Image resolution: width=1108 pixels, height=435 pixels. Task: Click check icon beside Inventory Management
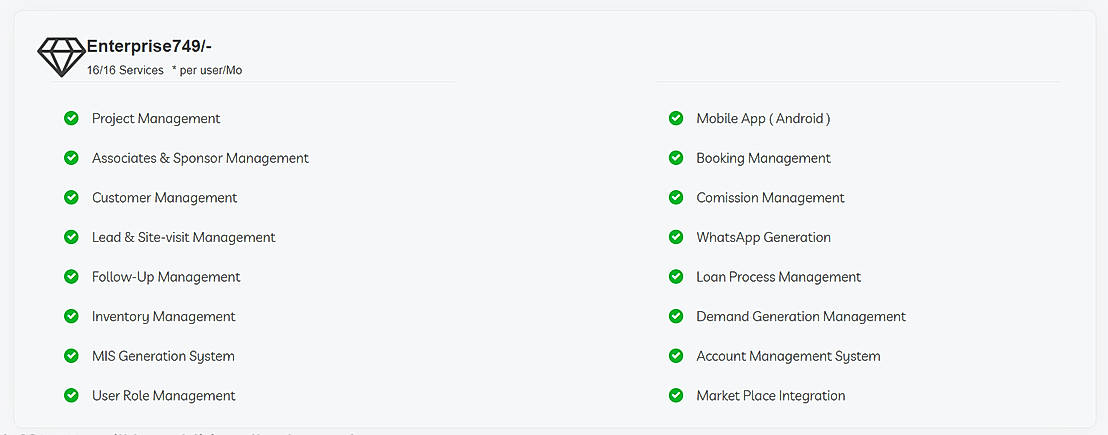(x=71, y=316)
